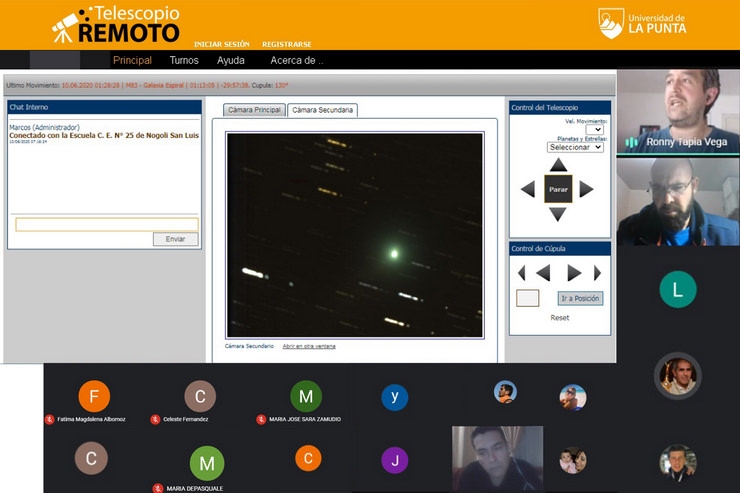The height and width of the screenshot is (493, 740).
Task: Rotate dome left with large left arrow
Action: (x=543, y=273)
